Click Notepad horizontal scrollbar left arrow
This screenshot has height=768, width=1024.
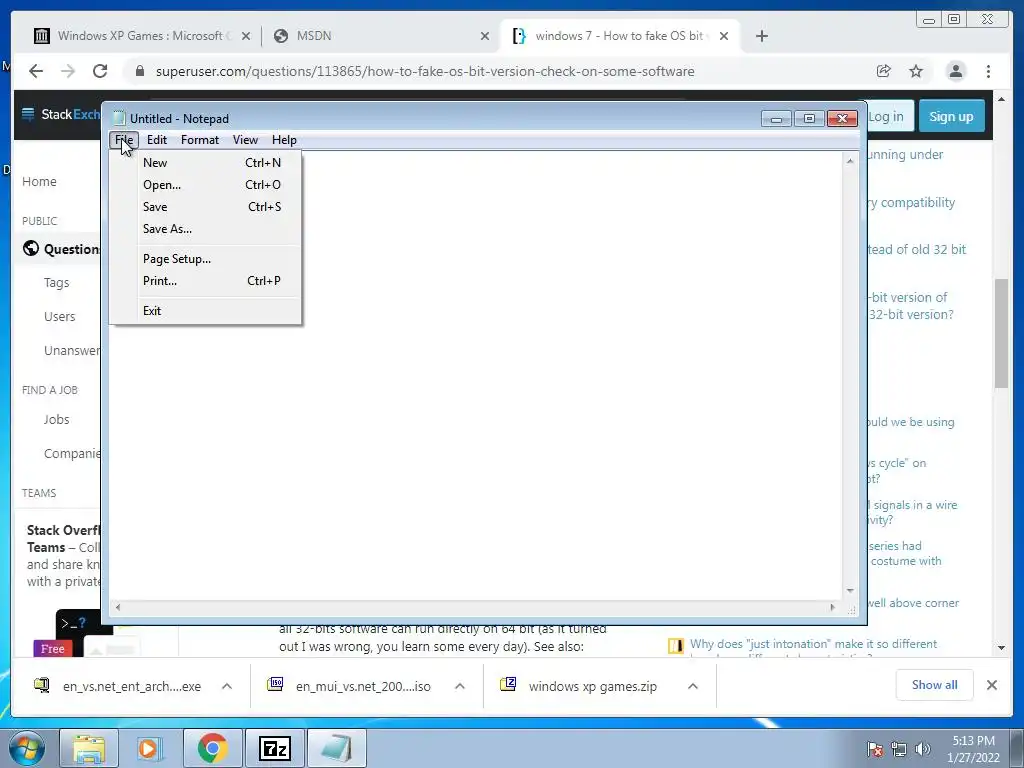(118, 607)
